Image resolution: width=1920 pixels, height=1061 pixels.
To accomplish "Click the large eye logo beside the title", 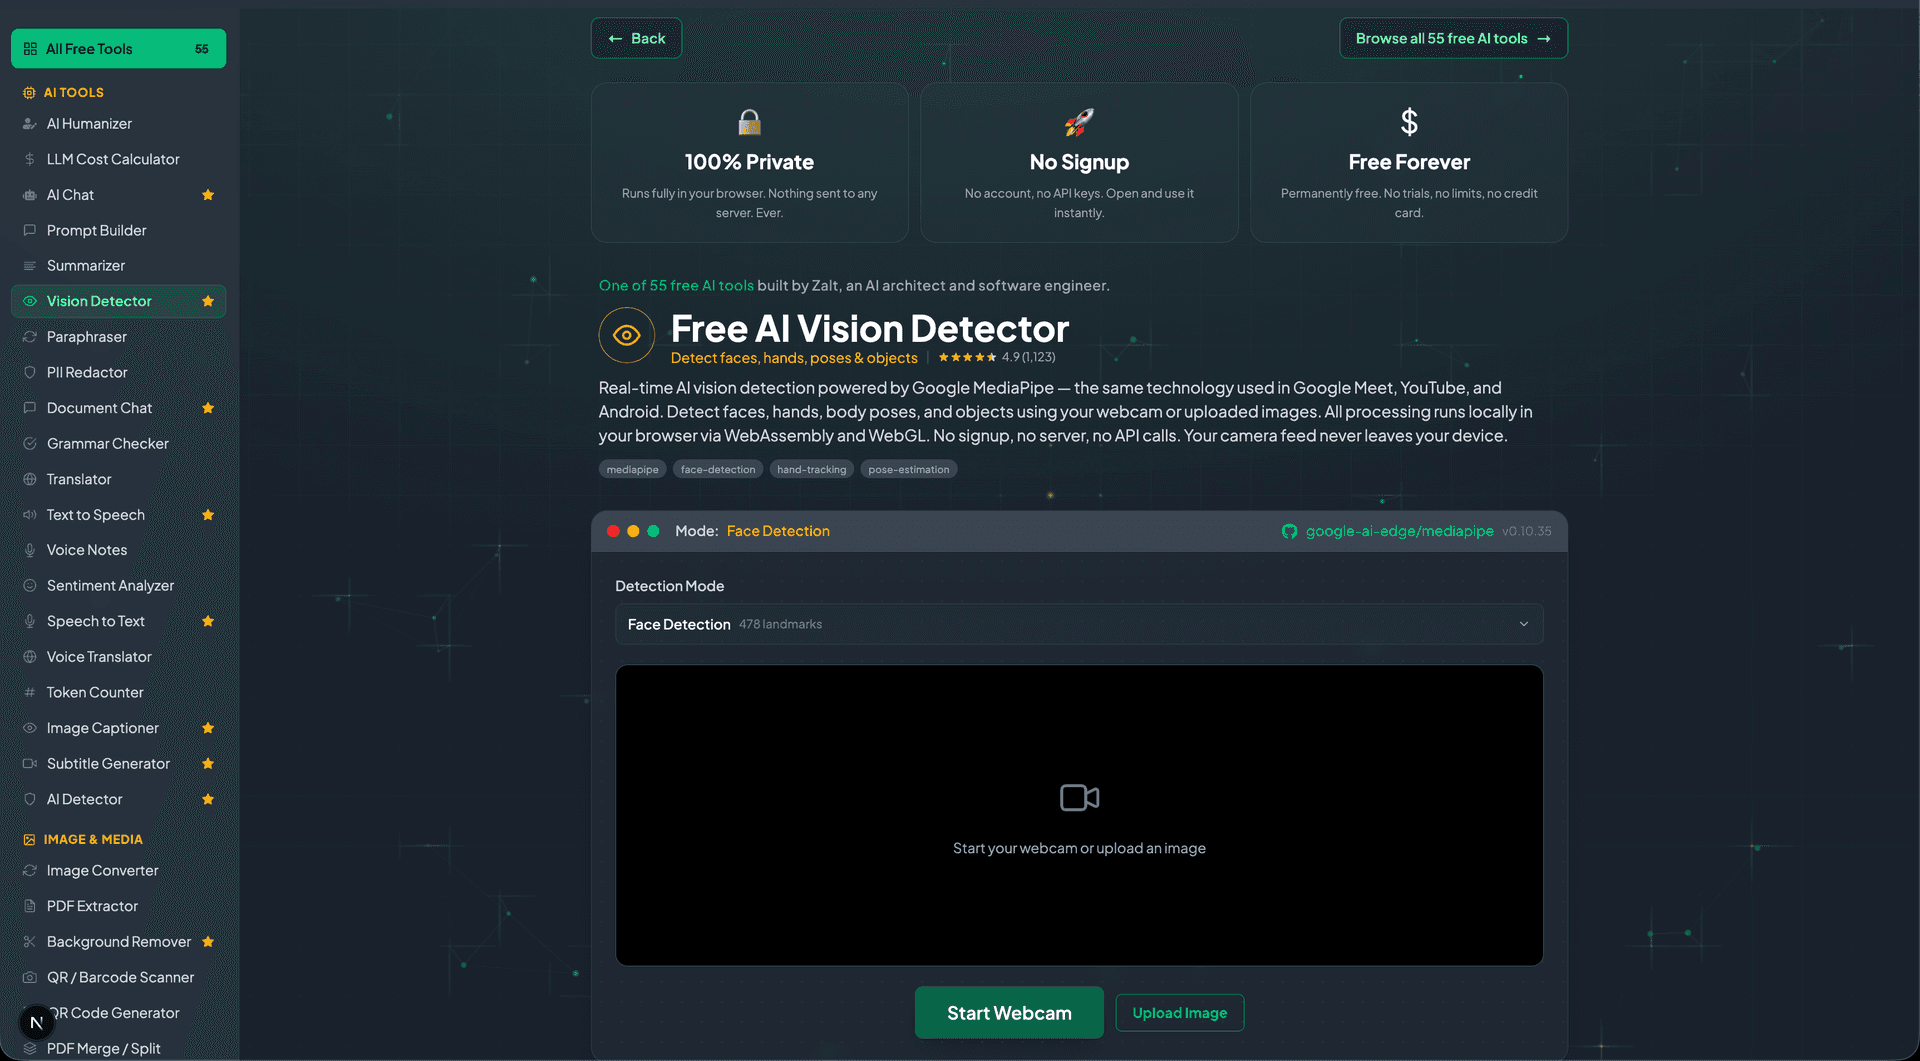I will pyautogui.click(x=627, y=335).
